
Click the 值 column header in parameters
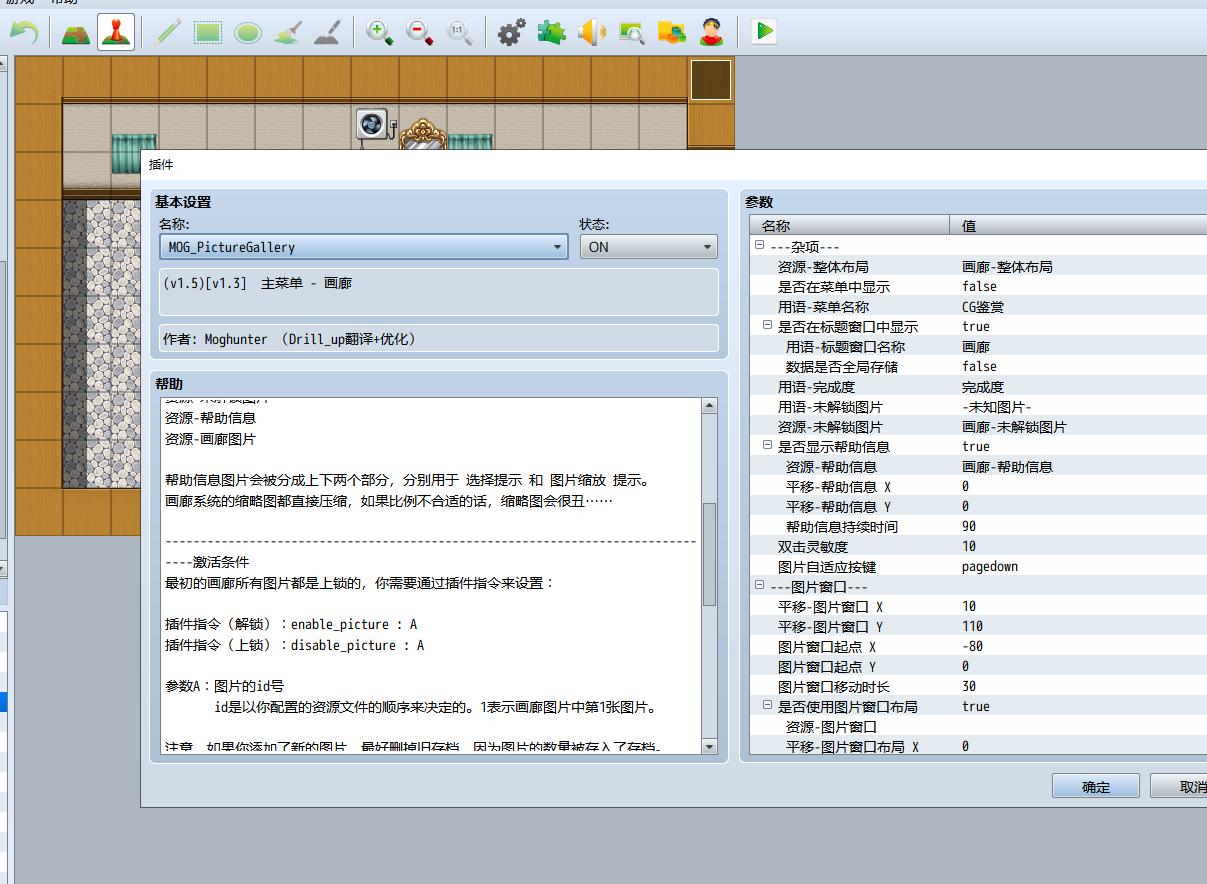[x=1078, y=226]
